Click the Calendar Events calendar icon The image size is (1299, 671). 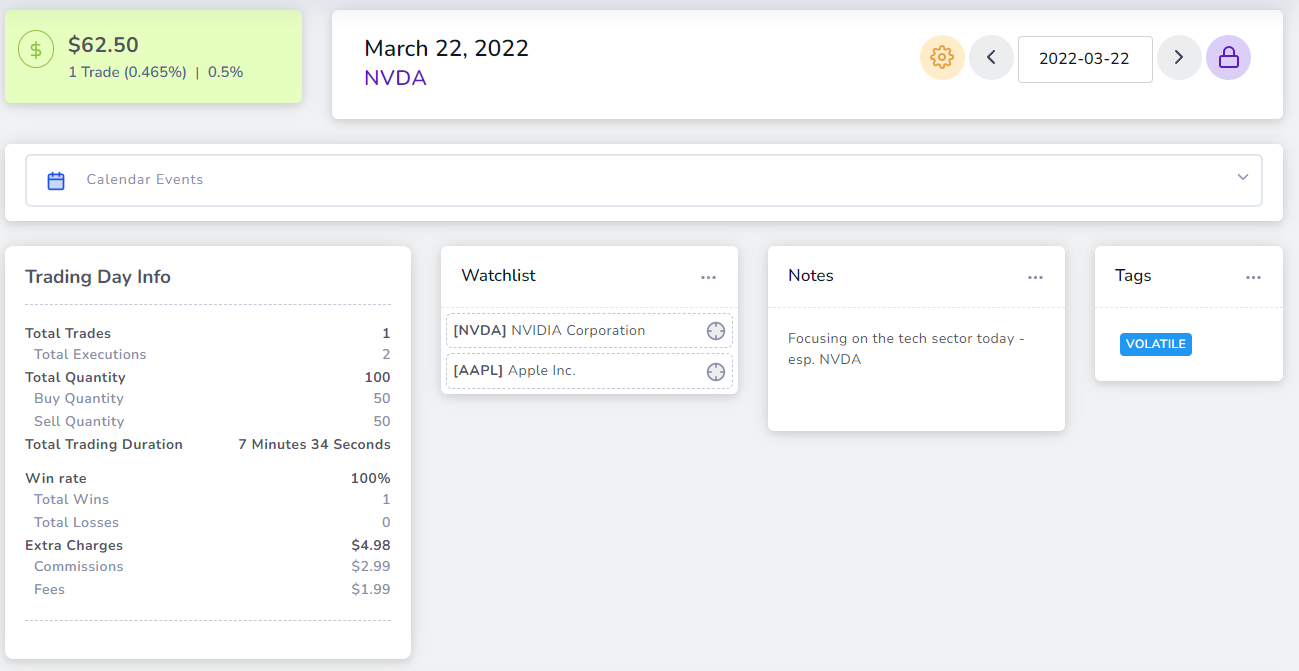point(56,181)
